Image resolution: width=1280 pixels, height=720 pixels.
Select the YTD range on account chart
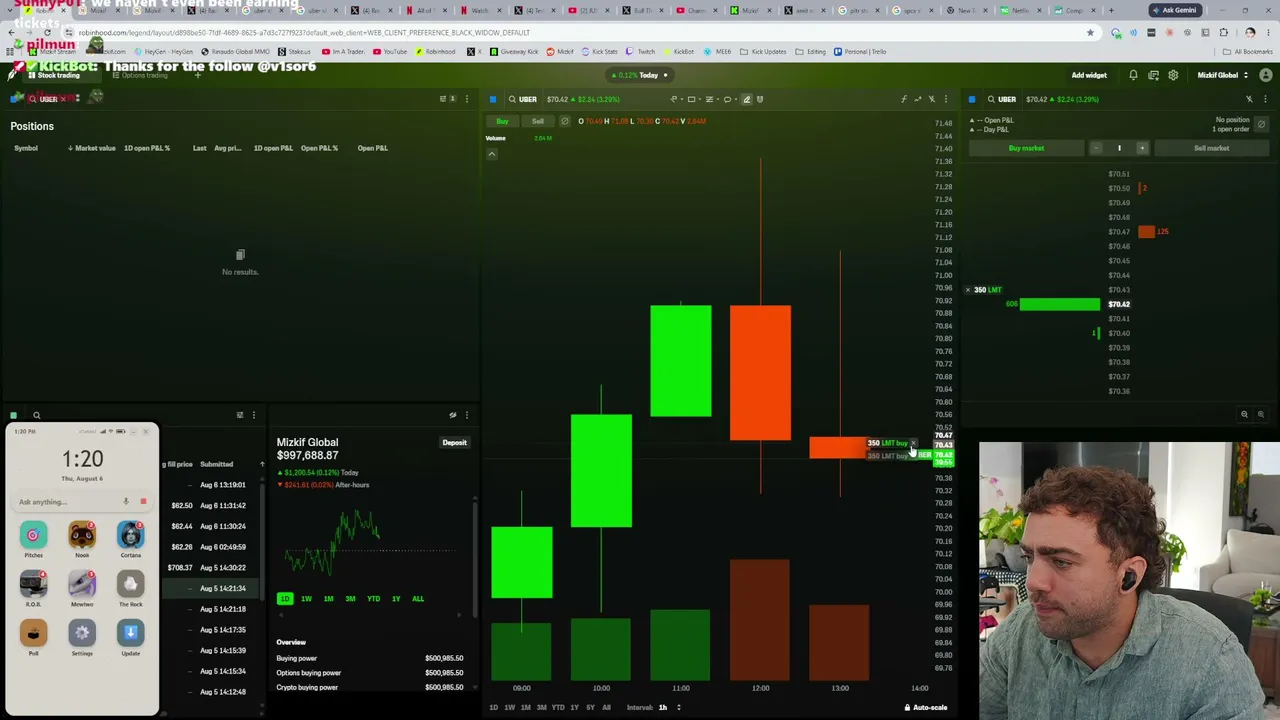coord(373,599)
